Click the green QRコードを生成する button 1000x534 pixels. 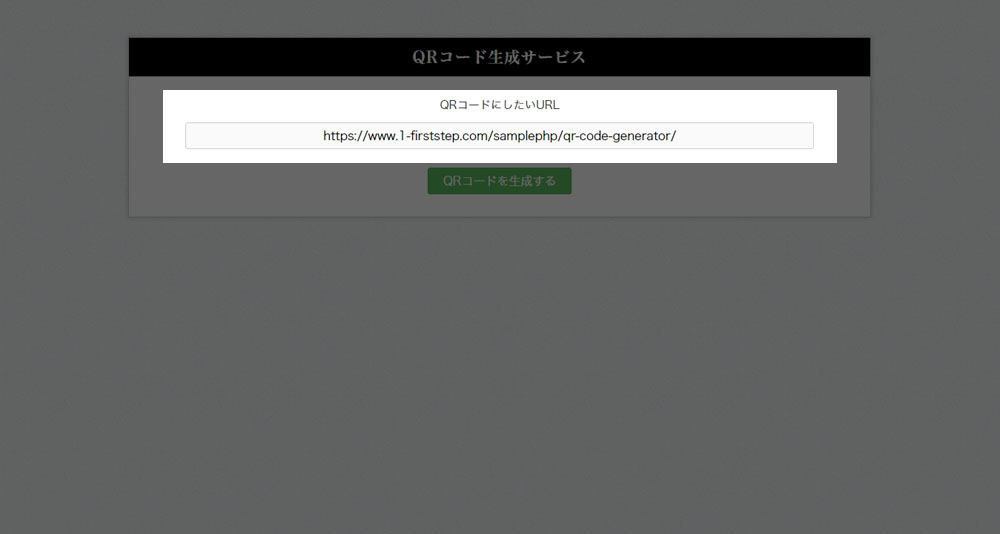pyautogui.click(x=499, y=181)
